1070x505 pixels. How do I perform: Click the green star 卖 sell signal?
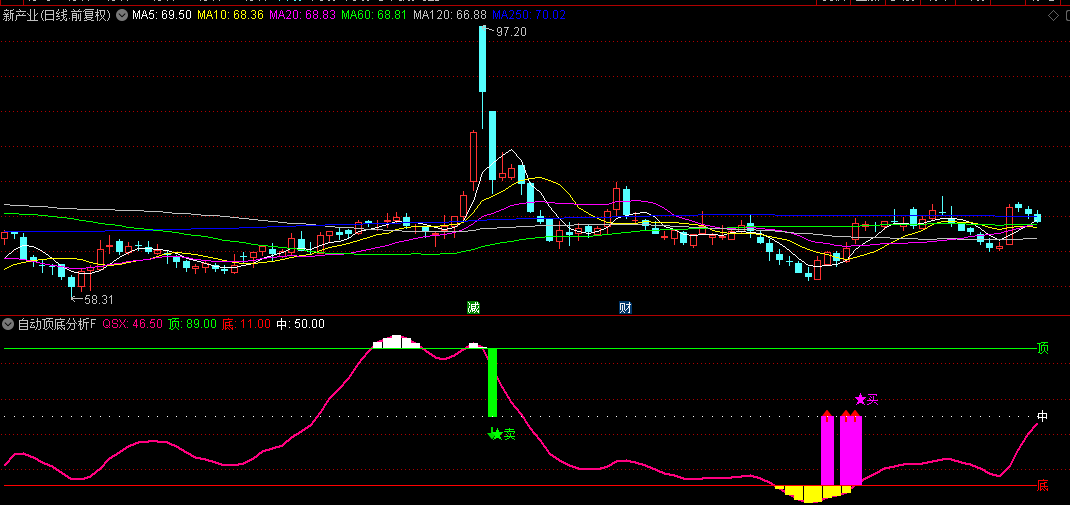(495, 434)
